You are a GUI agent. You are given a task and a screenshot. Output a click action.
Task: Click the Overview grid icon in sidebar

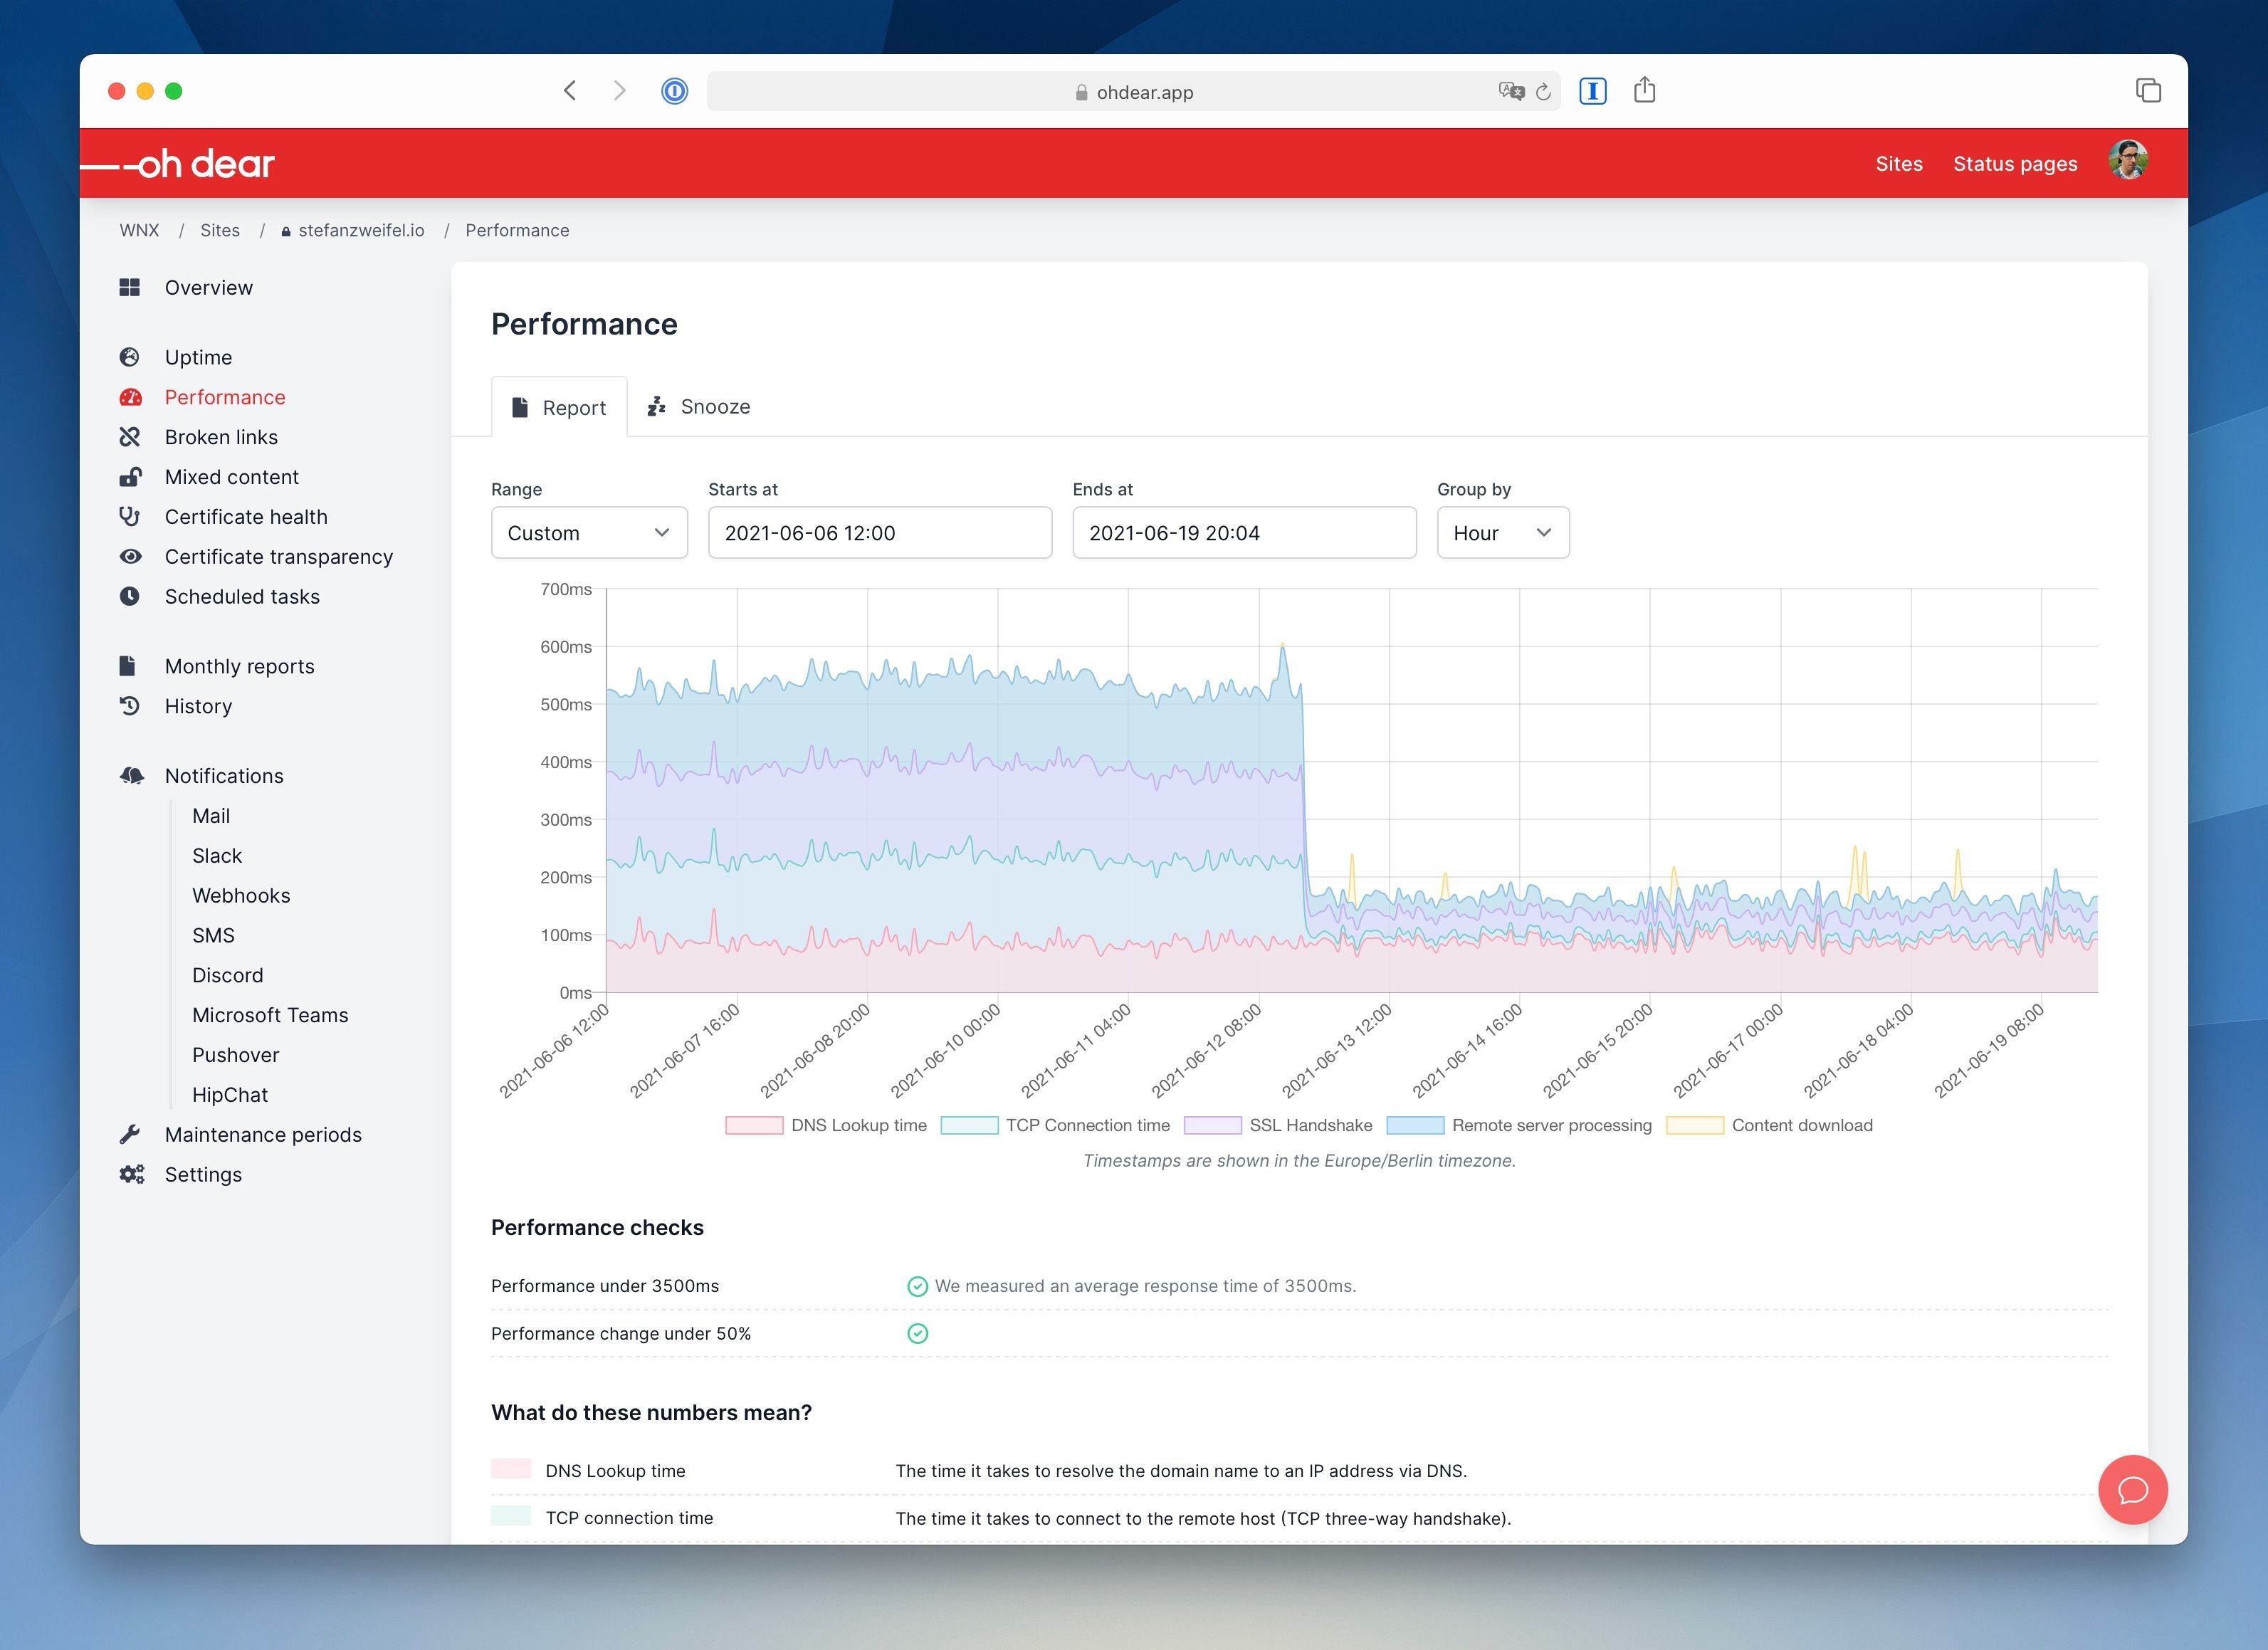(130, 288)
